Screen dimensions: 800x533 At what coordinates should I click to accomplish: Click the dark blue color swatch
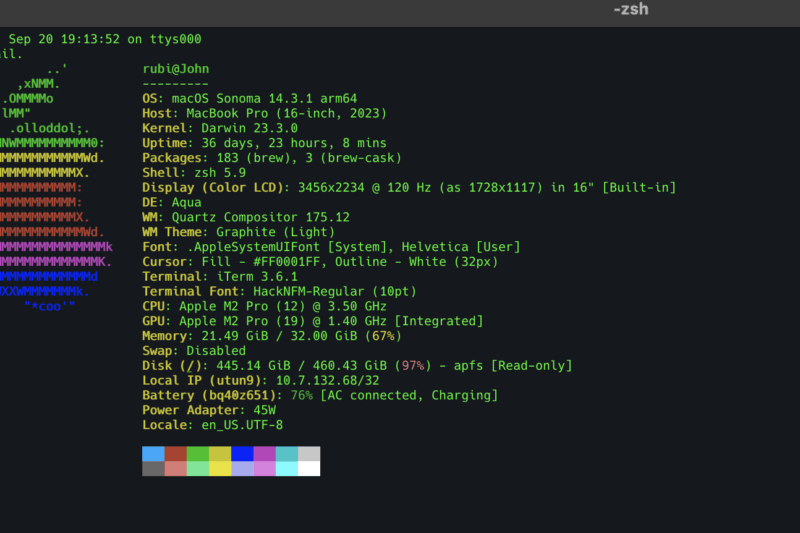point(242,453)
